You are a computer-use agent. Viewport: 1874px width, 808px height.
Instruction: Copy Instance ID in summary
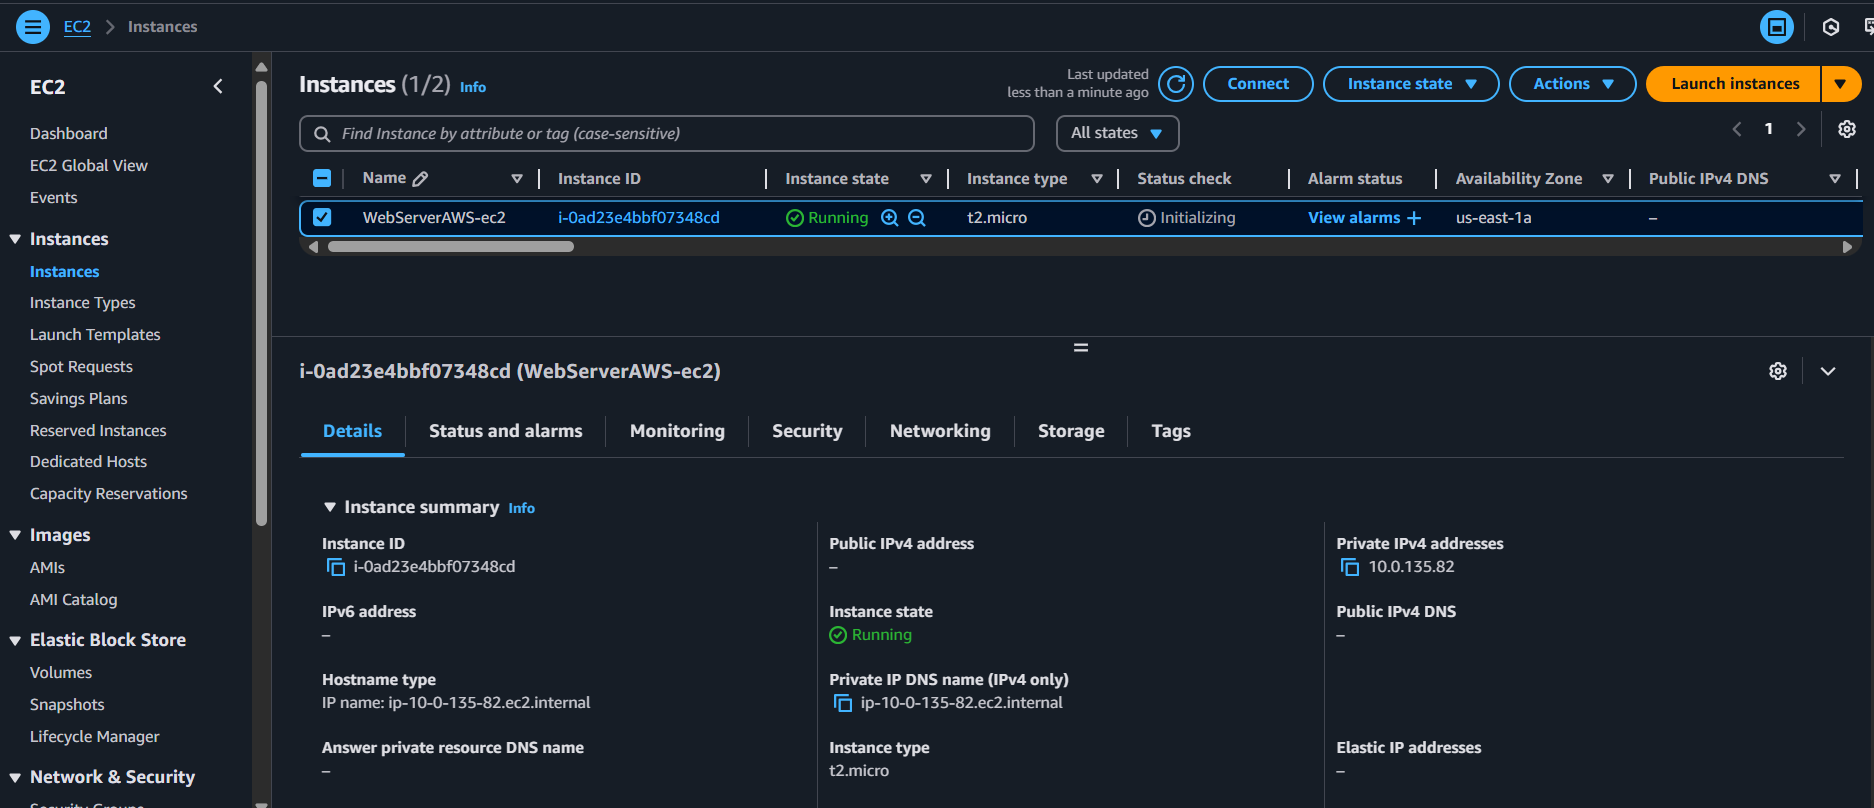click(336, 567)
